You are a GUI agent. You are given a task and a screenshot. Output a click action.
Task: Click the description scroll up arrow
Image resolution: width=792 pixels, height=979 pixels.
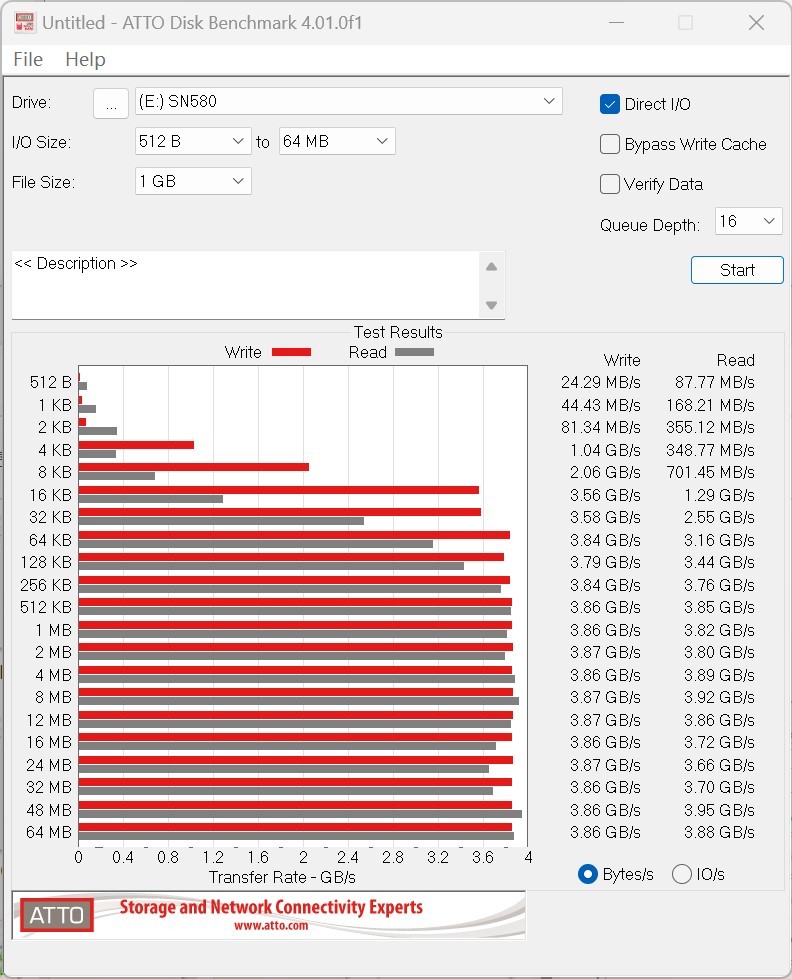click(x=492, y=267)
